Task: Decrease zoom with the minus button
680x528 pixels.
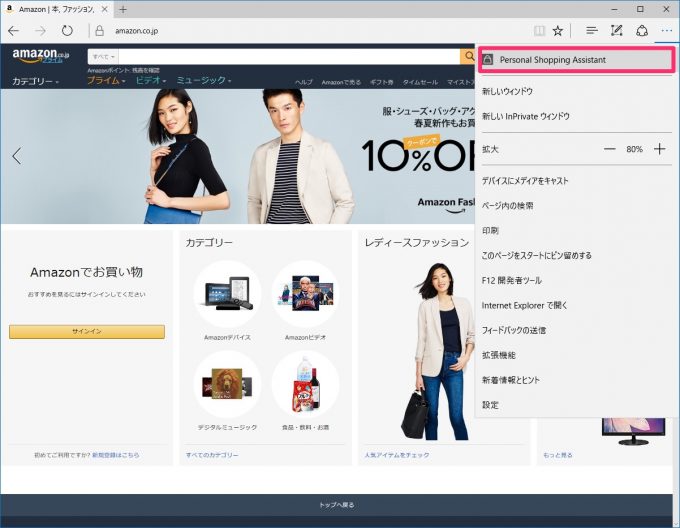Action: pyautogui.click(x=610, y=149)
